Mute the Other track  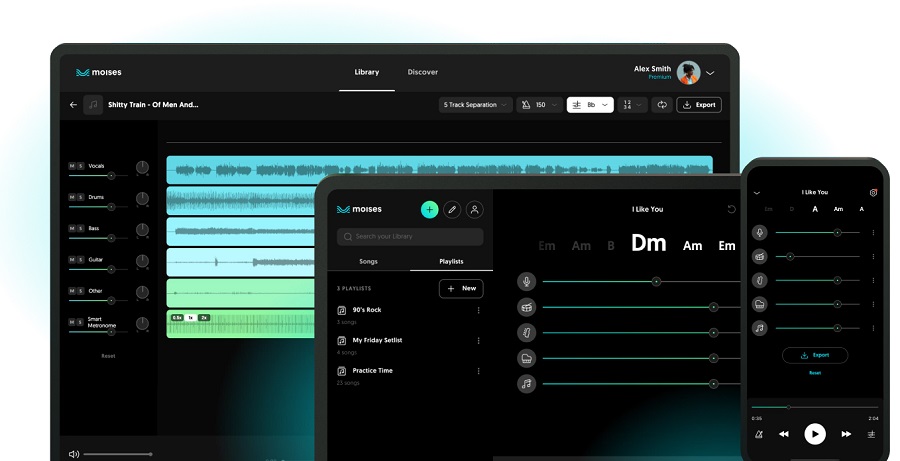click(72, 291)
